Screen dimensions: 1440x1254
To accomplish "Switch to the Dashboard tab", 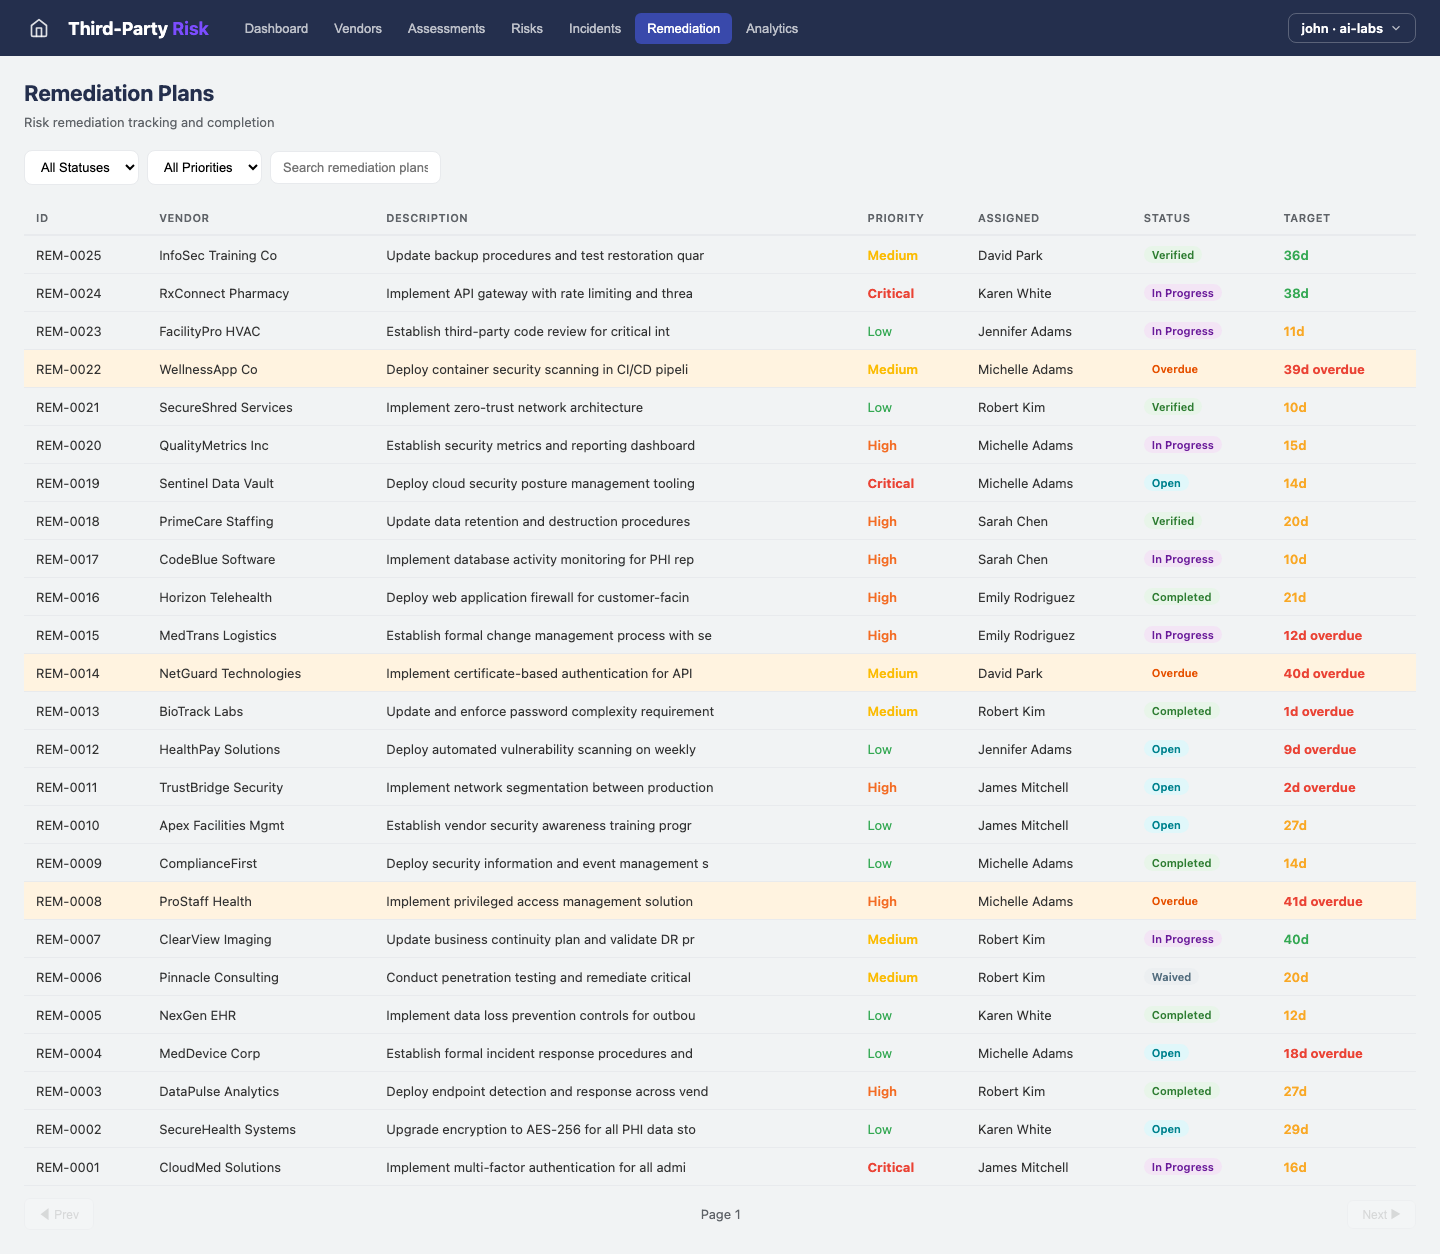I will (276, 28).
